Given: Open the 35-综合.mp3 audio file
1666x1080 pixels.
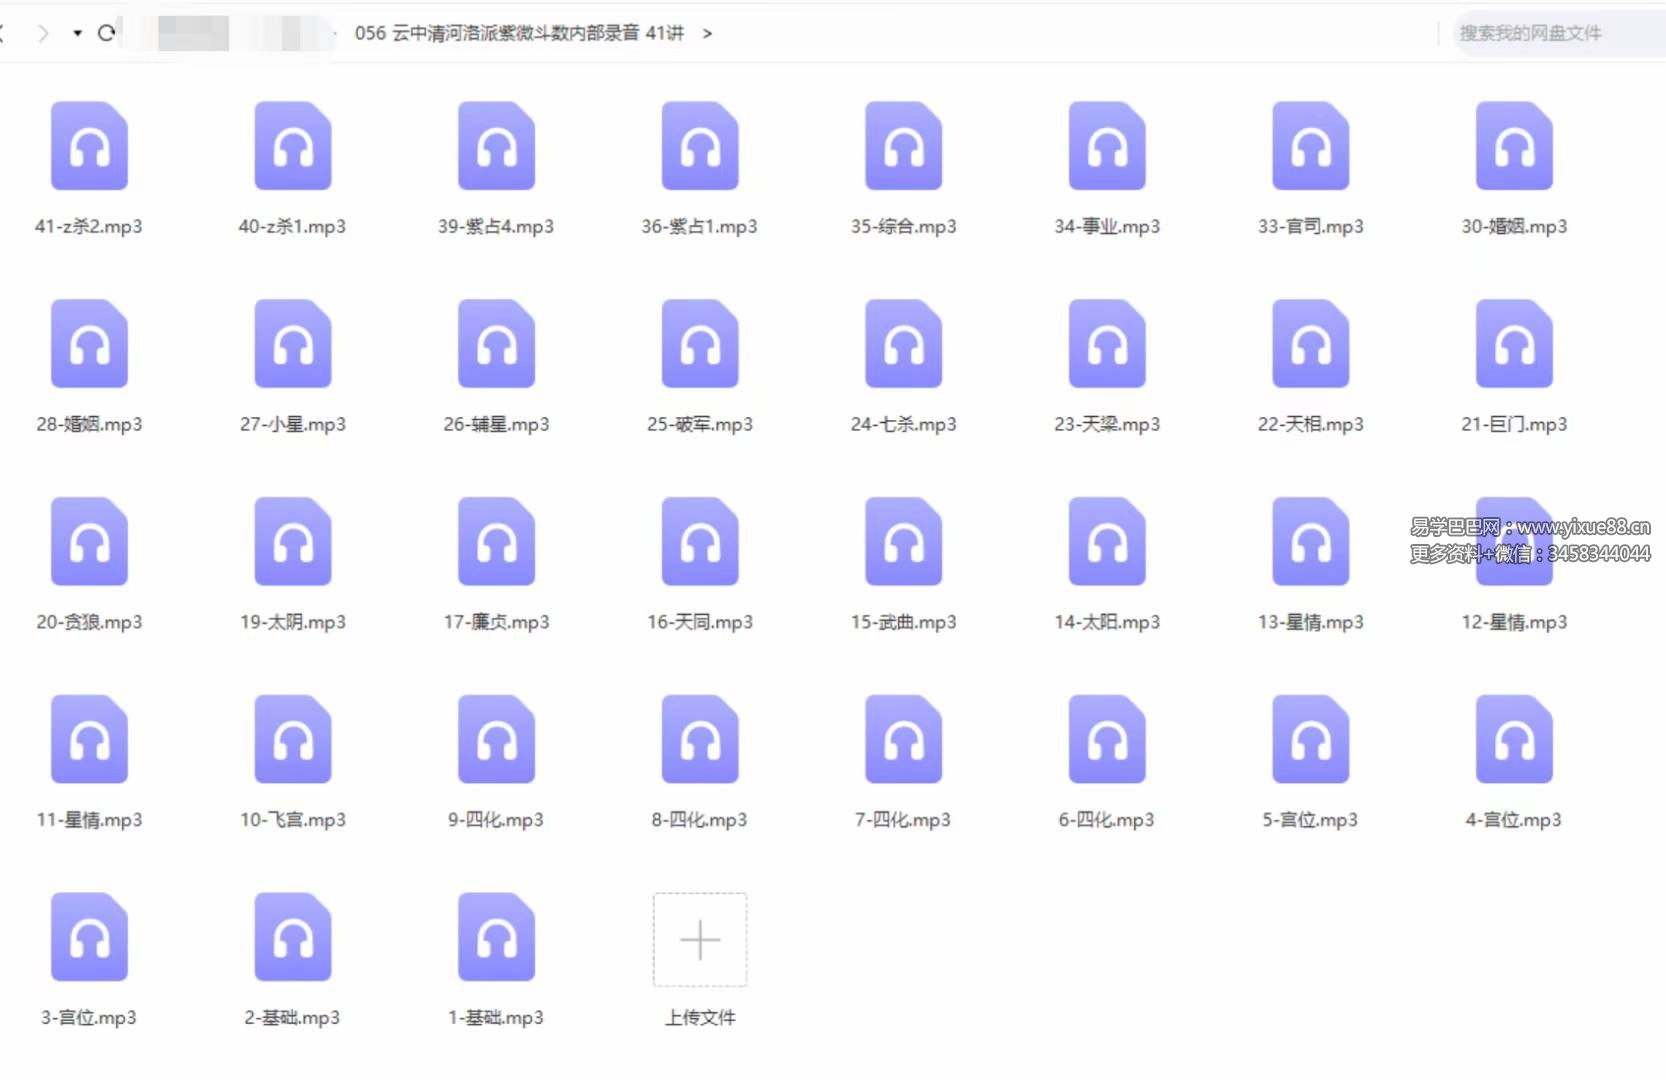Looking at the screenshot, I should 903,147.
